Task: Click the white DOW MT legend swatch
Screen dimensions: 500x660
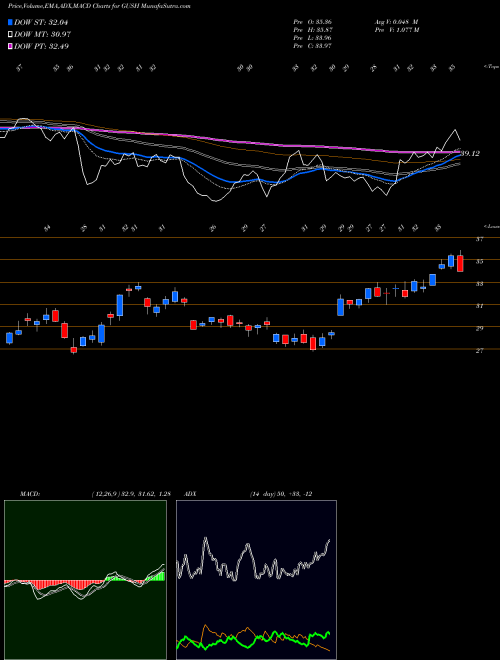Action: coord(10,34)
